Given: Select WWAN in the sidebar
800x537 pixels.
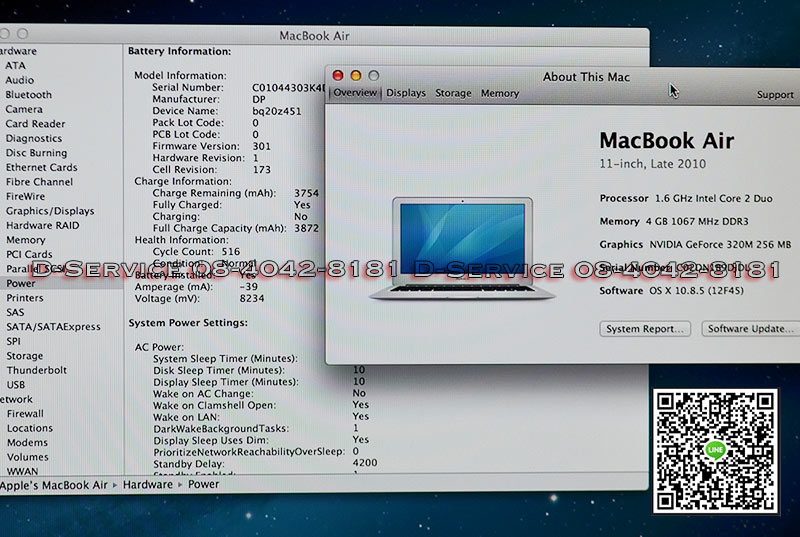Looking at the screenshot, I should (x=22, y=472).
